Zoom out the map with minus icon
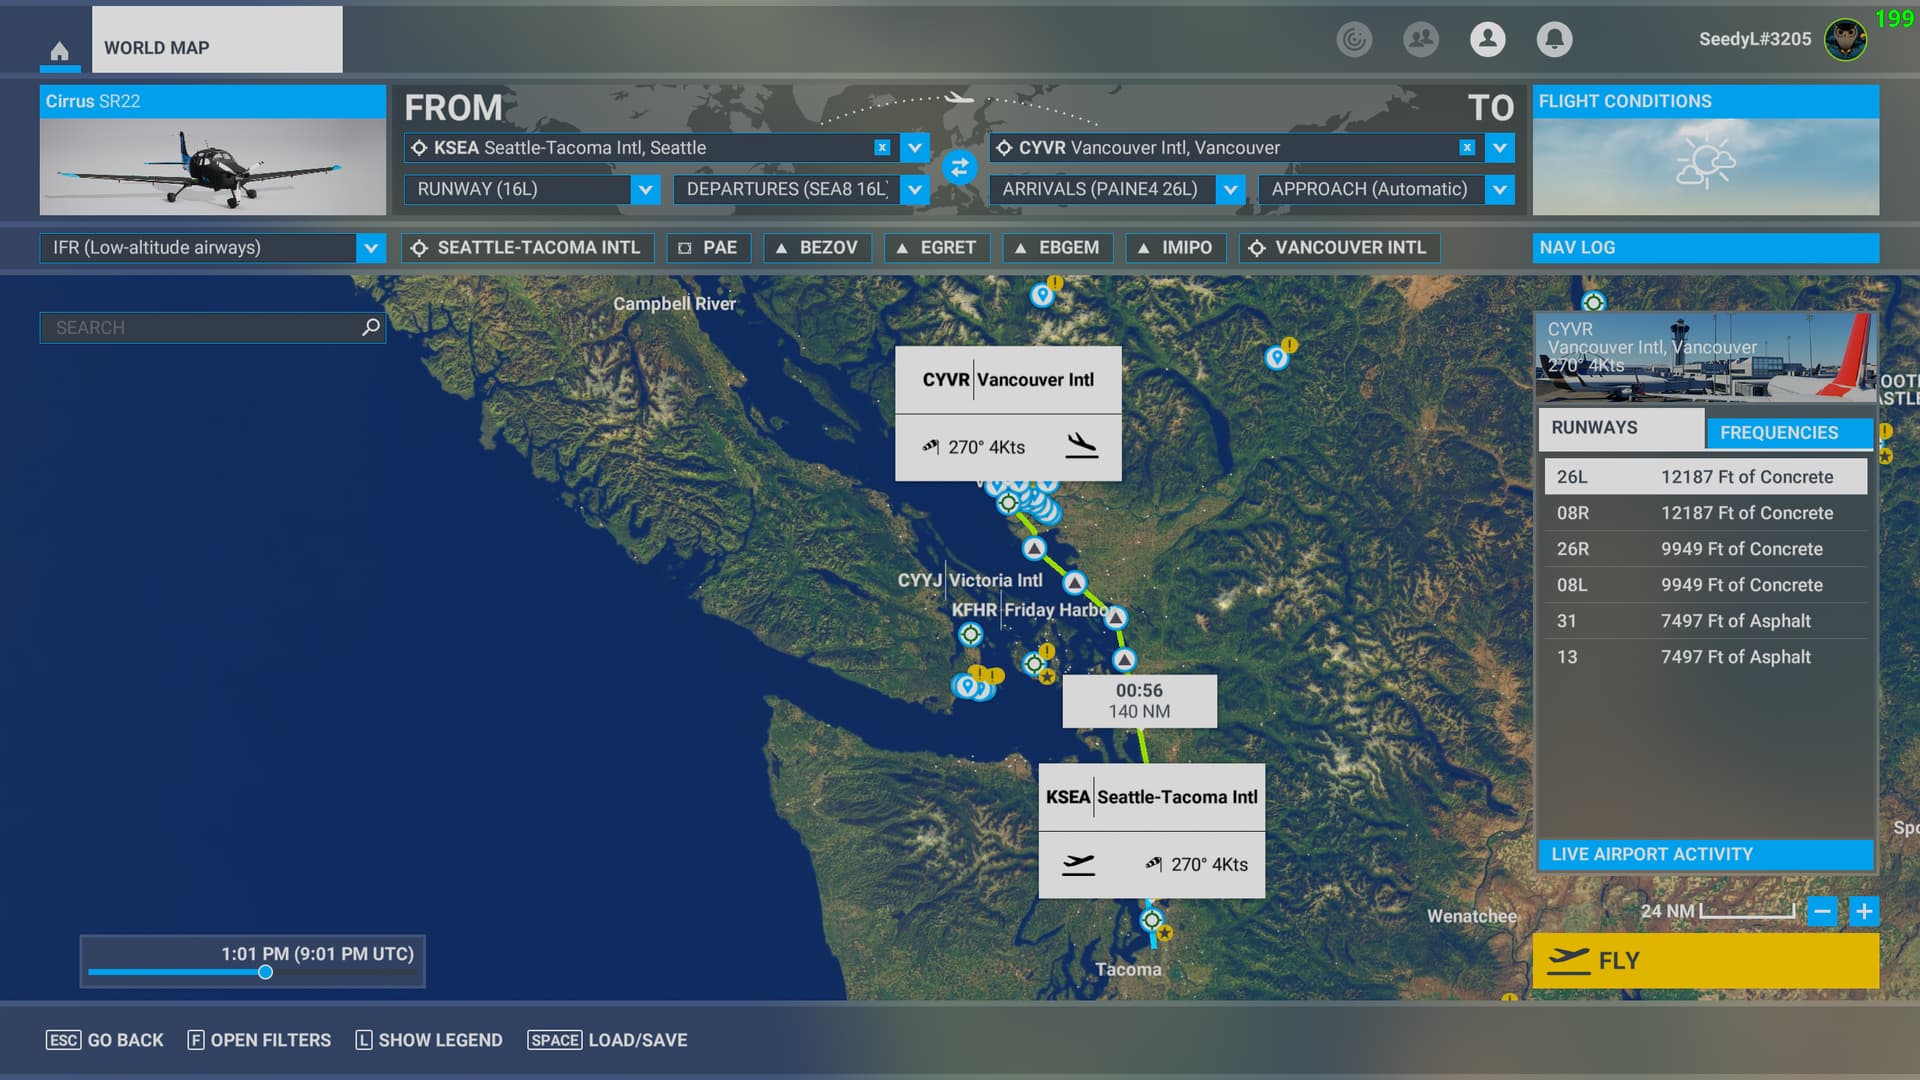The image size is (1920, 1080). pos(1822,911)
